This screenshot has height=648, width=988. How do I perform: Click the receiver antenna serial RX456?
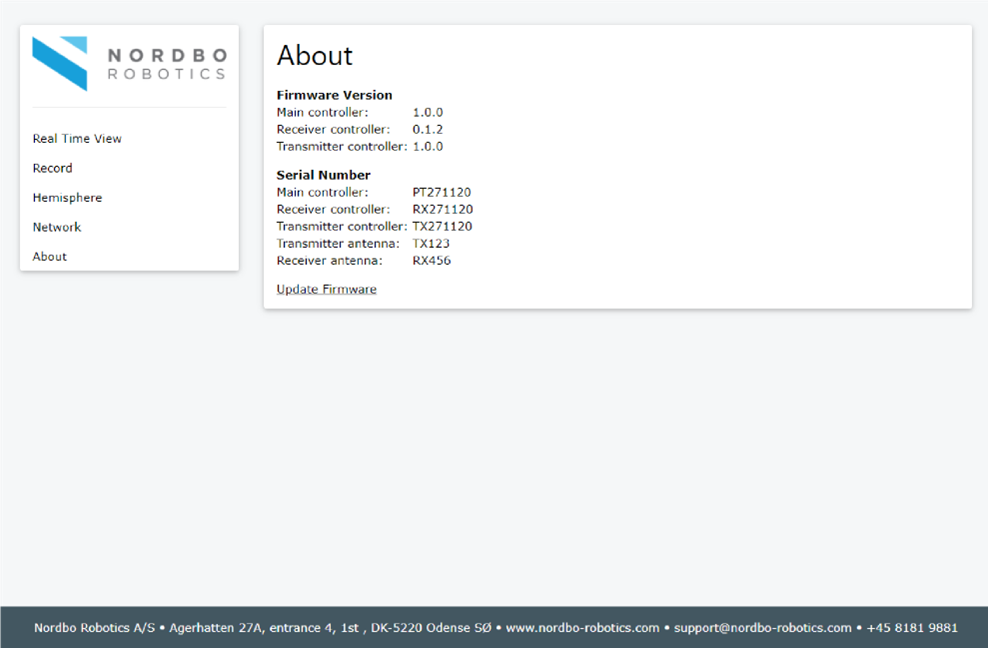[432, 260]
